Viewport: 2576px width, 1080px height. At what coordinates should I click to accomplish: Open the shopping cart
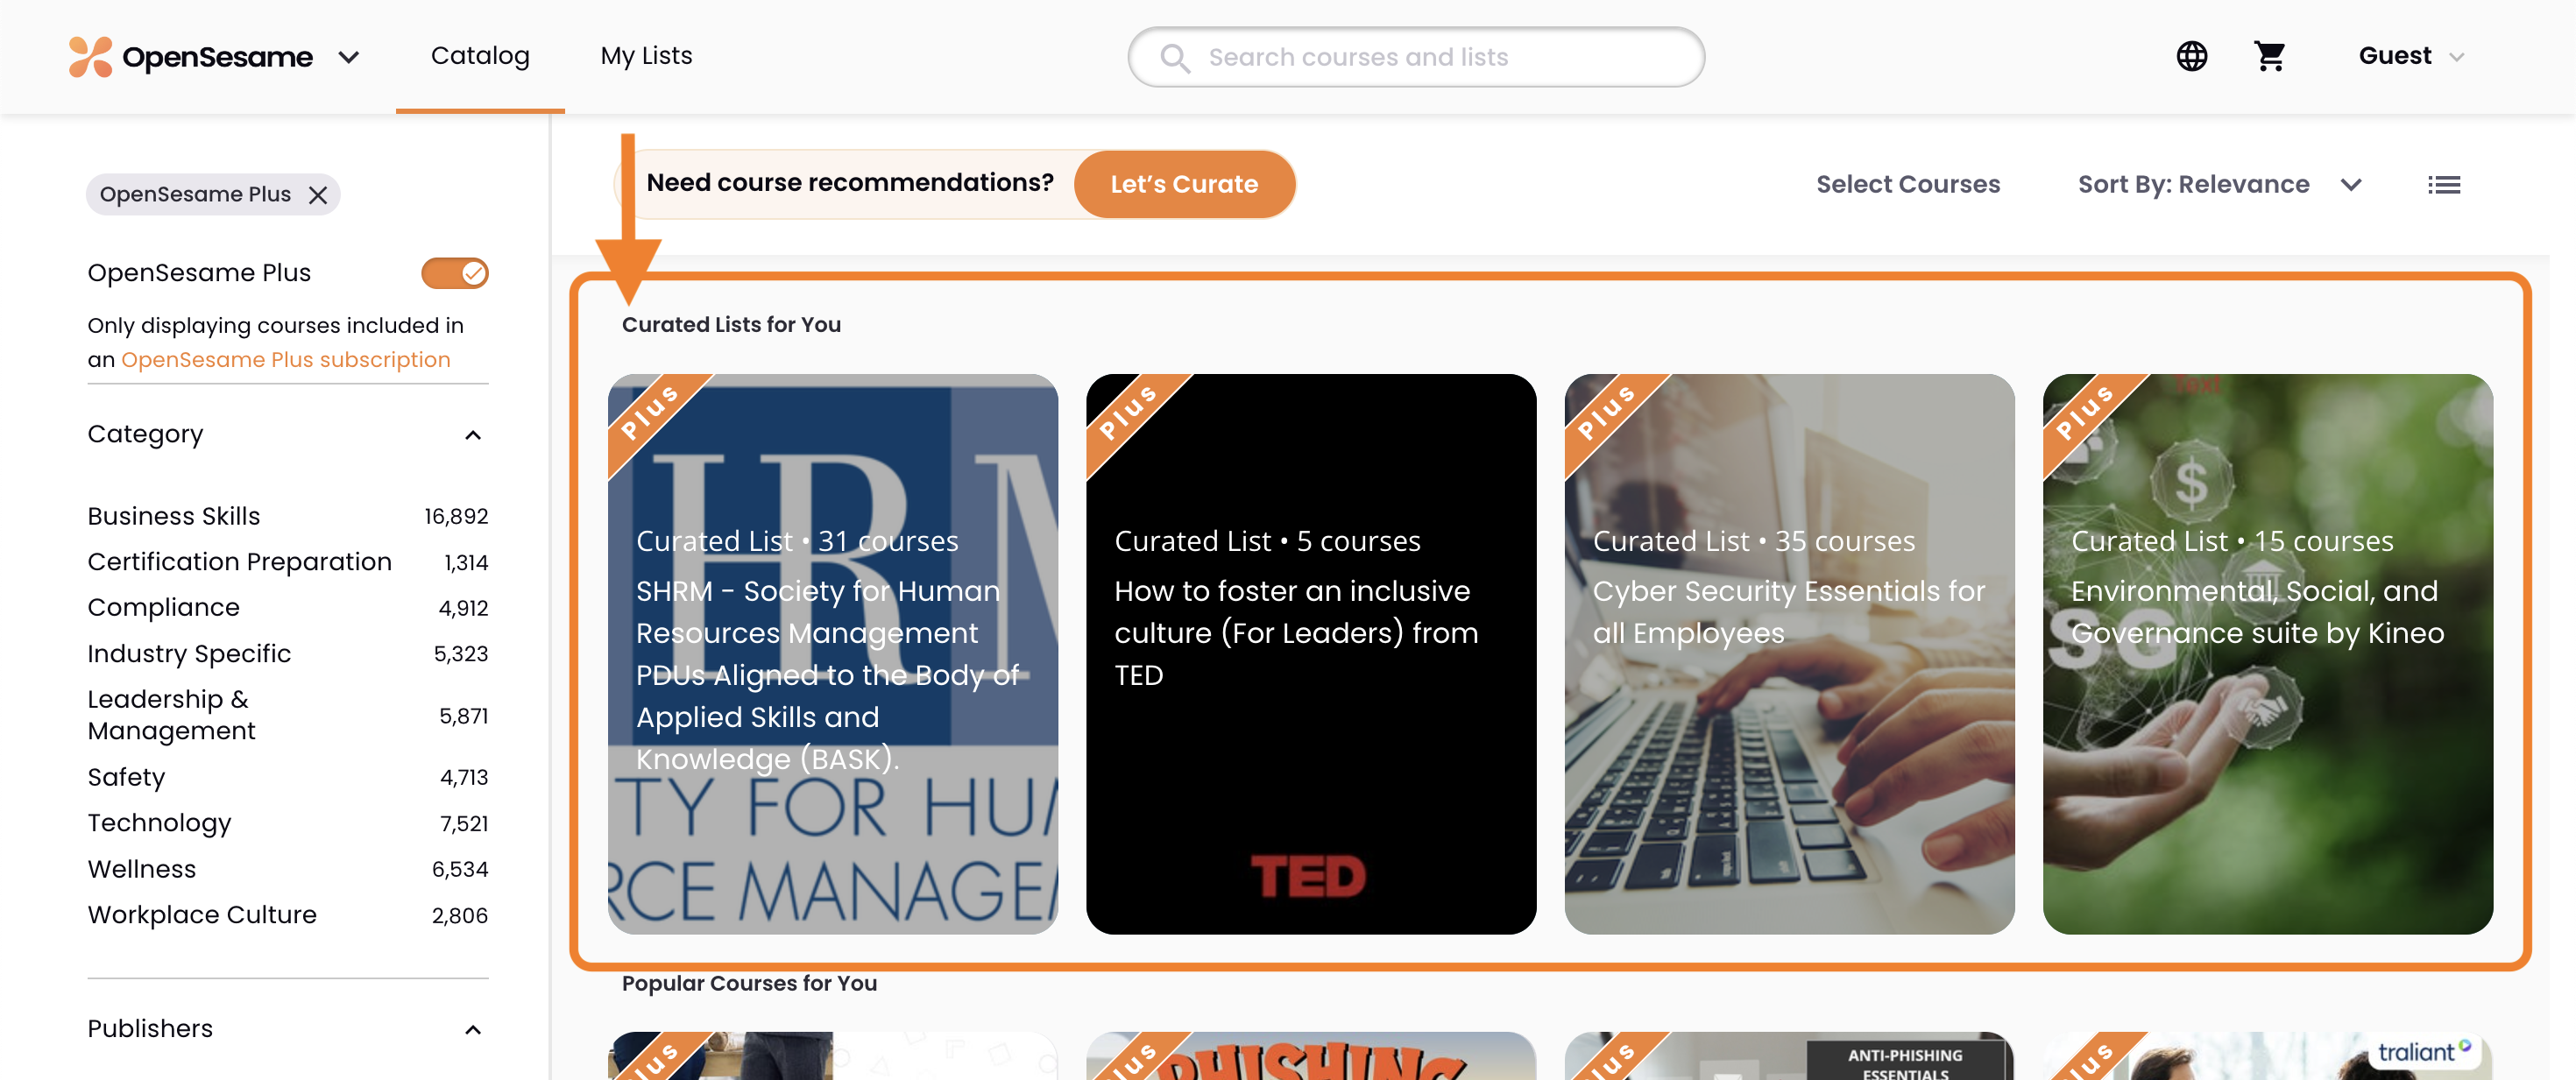pyautogui.click(x=2269, y=56)
